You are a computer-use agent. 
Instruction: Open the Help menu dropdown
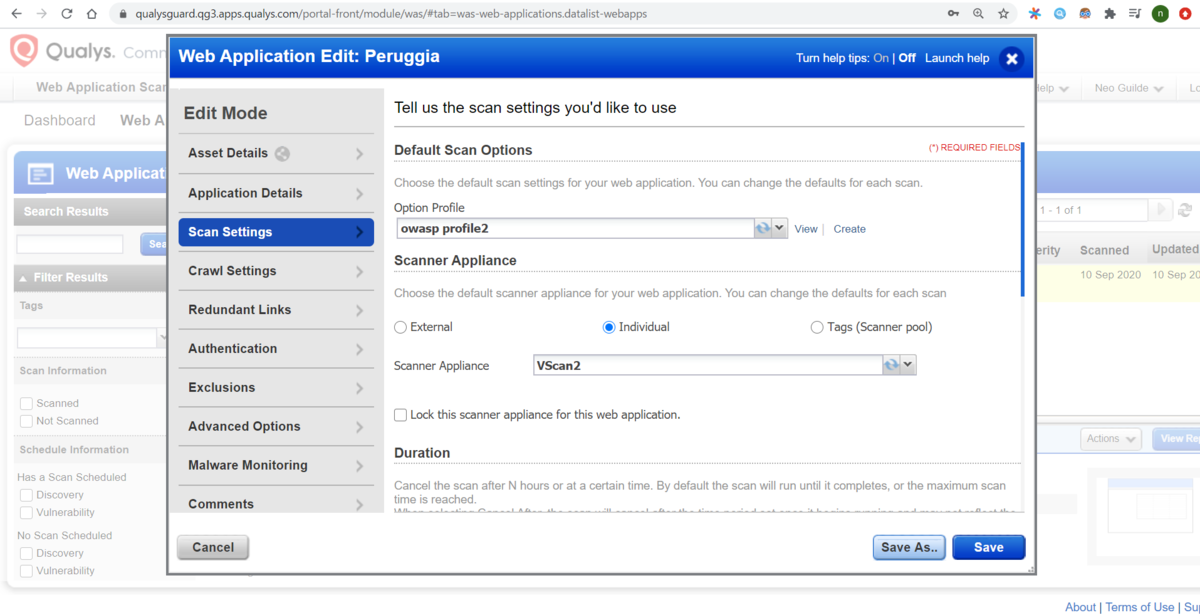[x=1054, y=88]
